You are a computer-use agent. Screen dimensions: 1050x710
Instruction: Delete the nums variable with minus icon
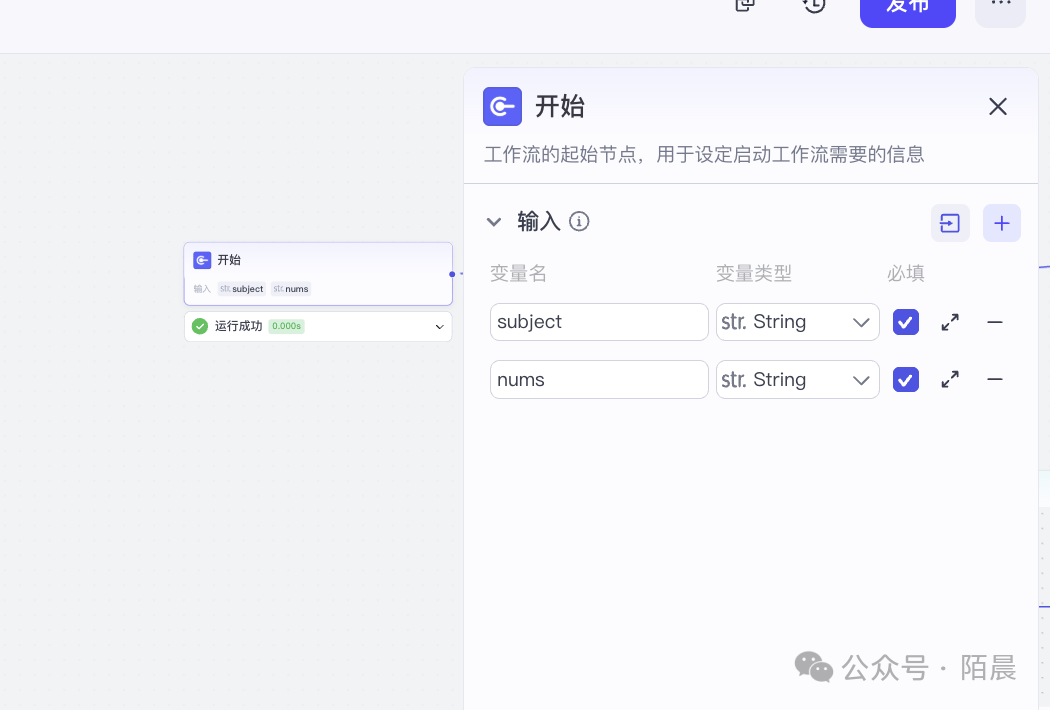pos(995,380)
